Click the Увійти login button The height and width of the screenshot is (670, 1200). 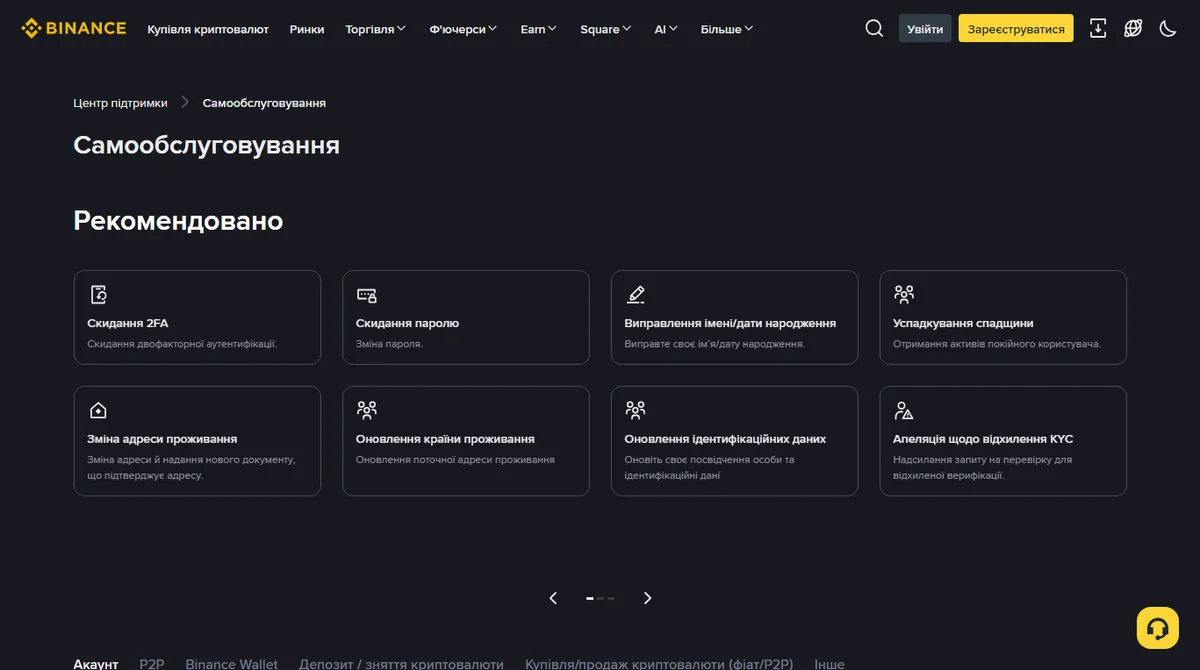(x=925, y=29)
